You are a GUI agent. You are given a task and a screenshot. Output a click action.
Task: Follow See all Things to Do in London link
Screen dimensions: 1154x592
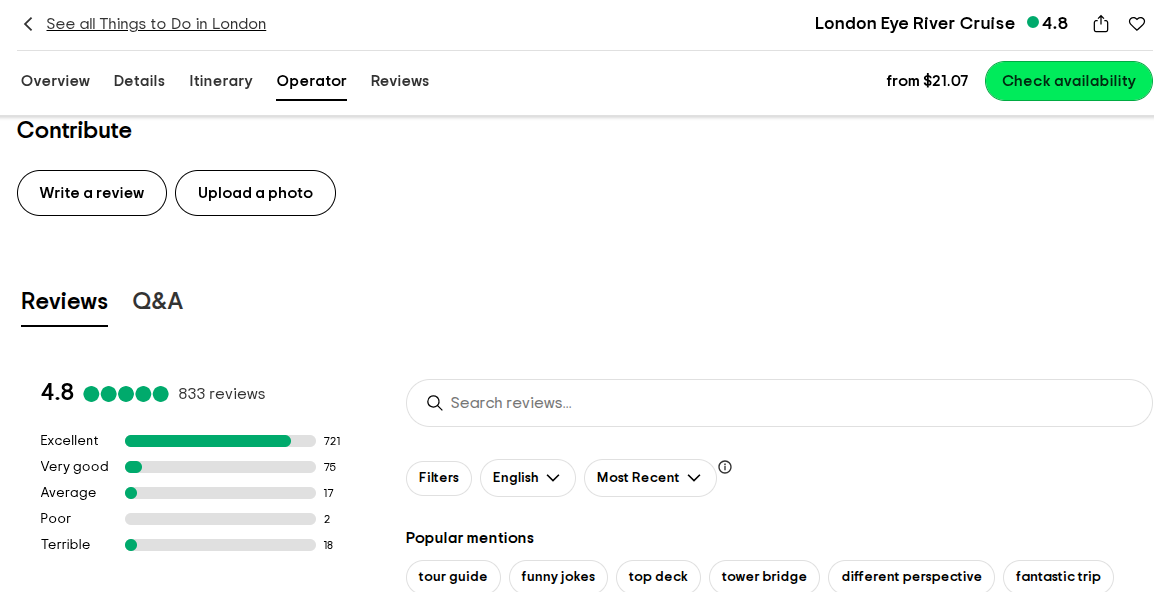(x=156, y=24)
